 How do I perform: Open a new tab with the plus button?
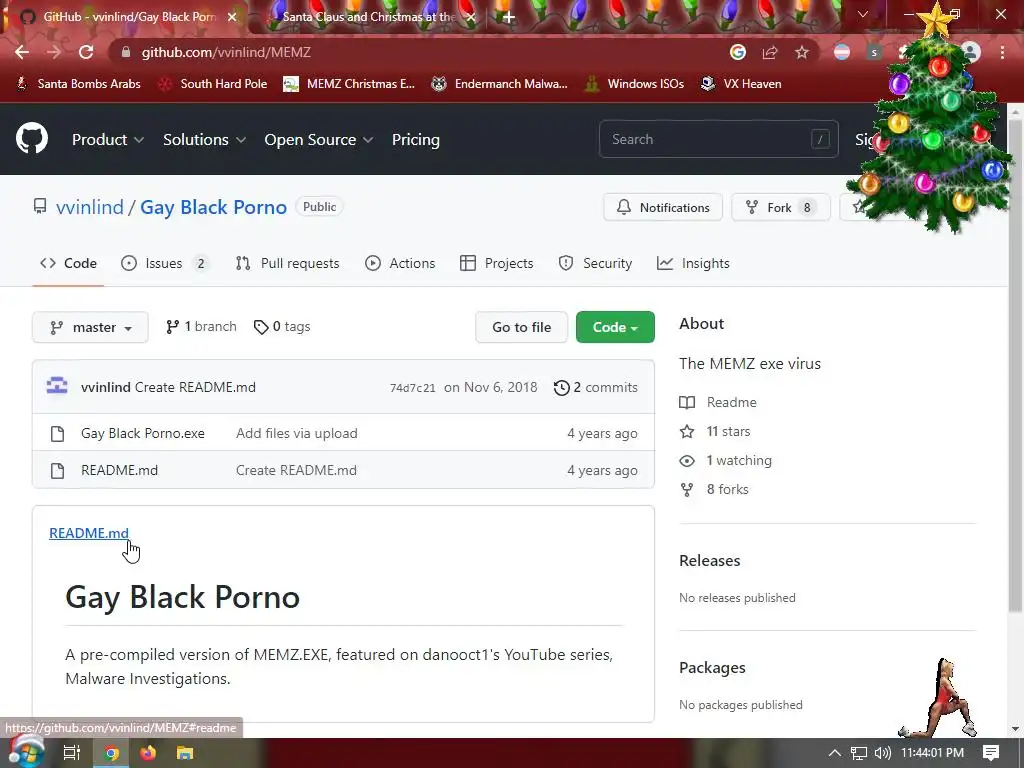(x=508, y=17)
